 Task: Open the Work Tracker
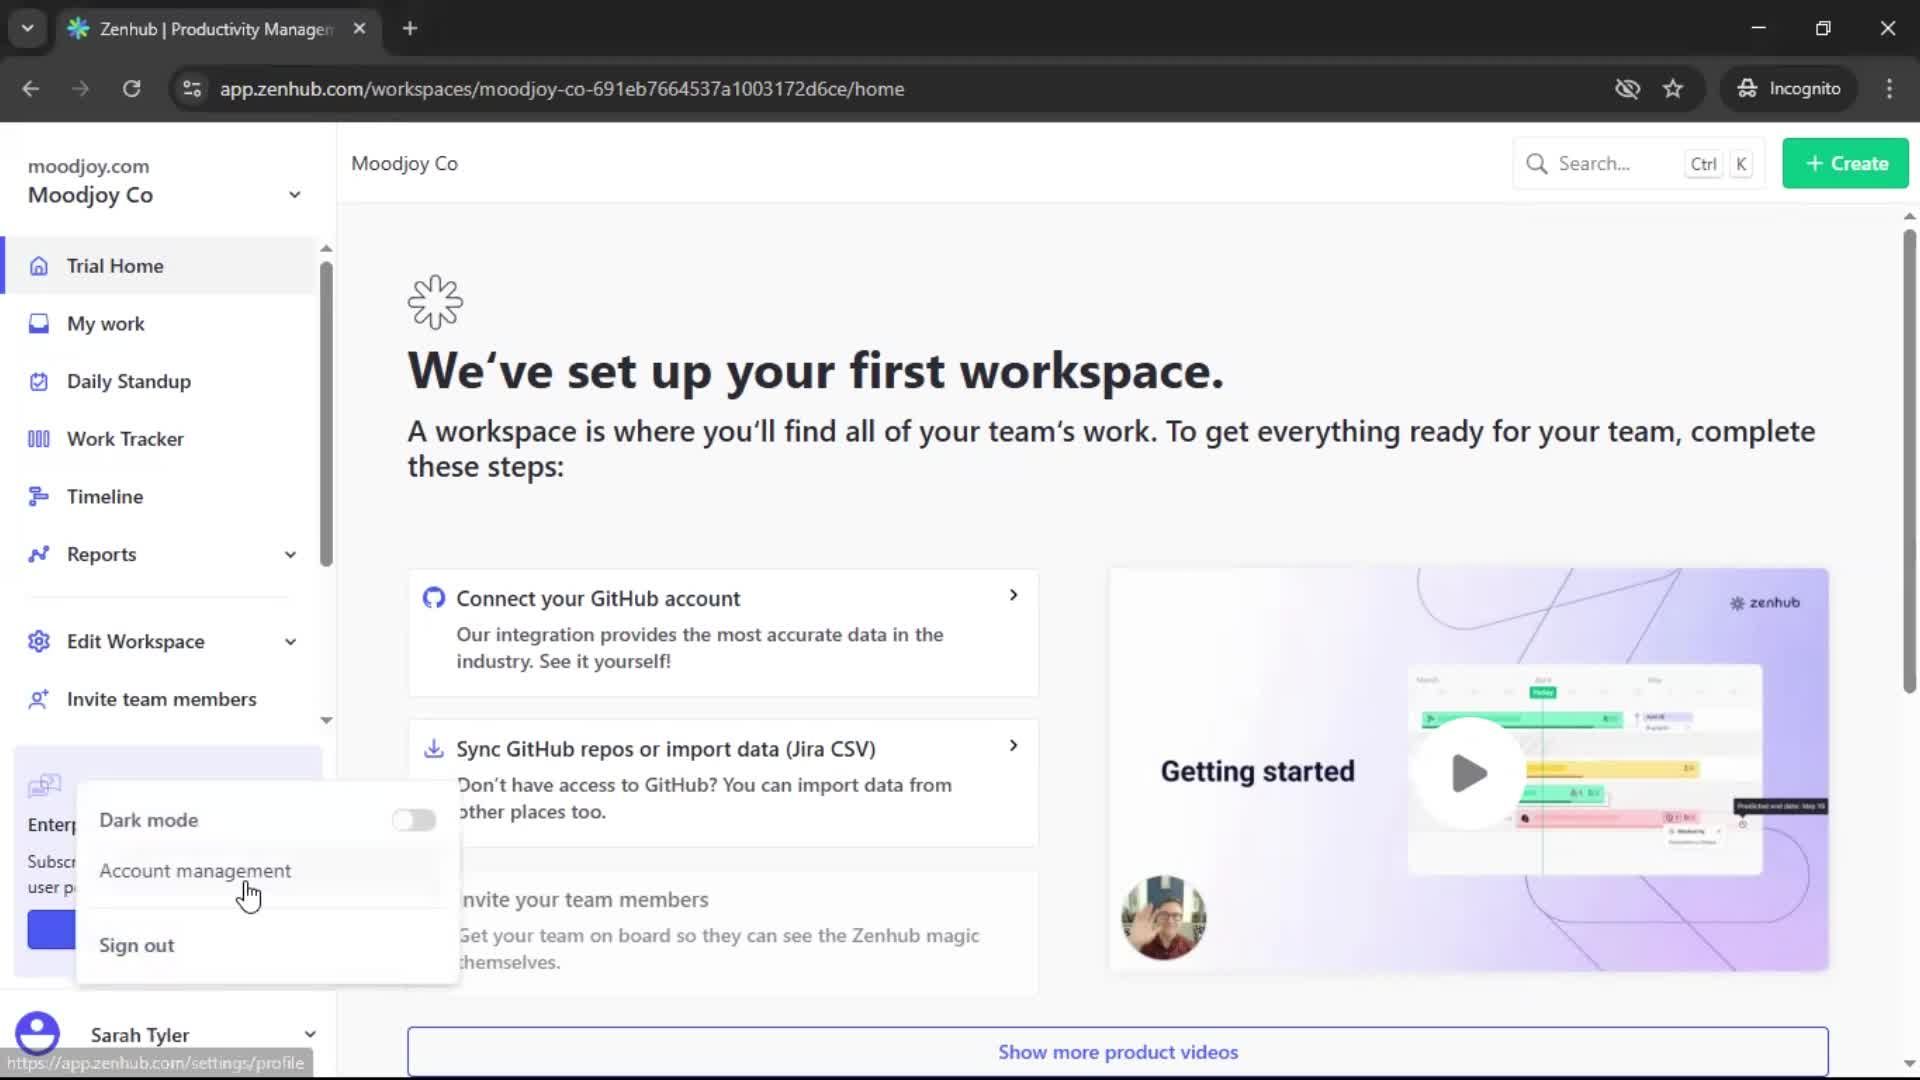(125, 438)
